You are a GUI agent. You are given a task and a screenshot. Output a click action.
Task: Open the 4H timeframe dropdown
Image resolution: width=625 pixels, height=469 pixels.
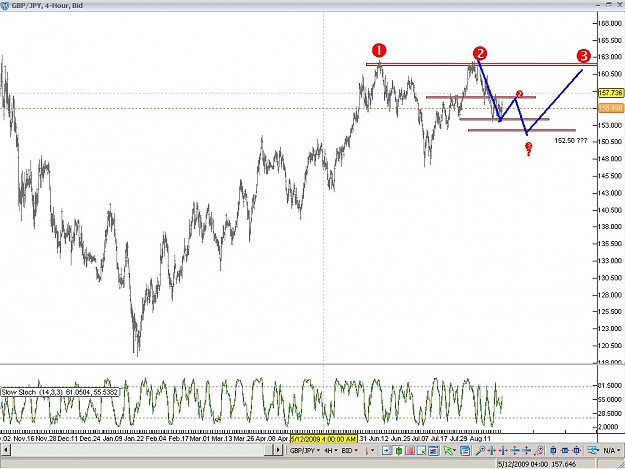click(330, 451)
